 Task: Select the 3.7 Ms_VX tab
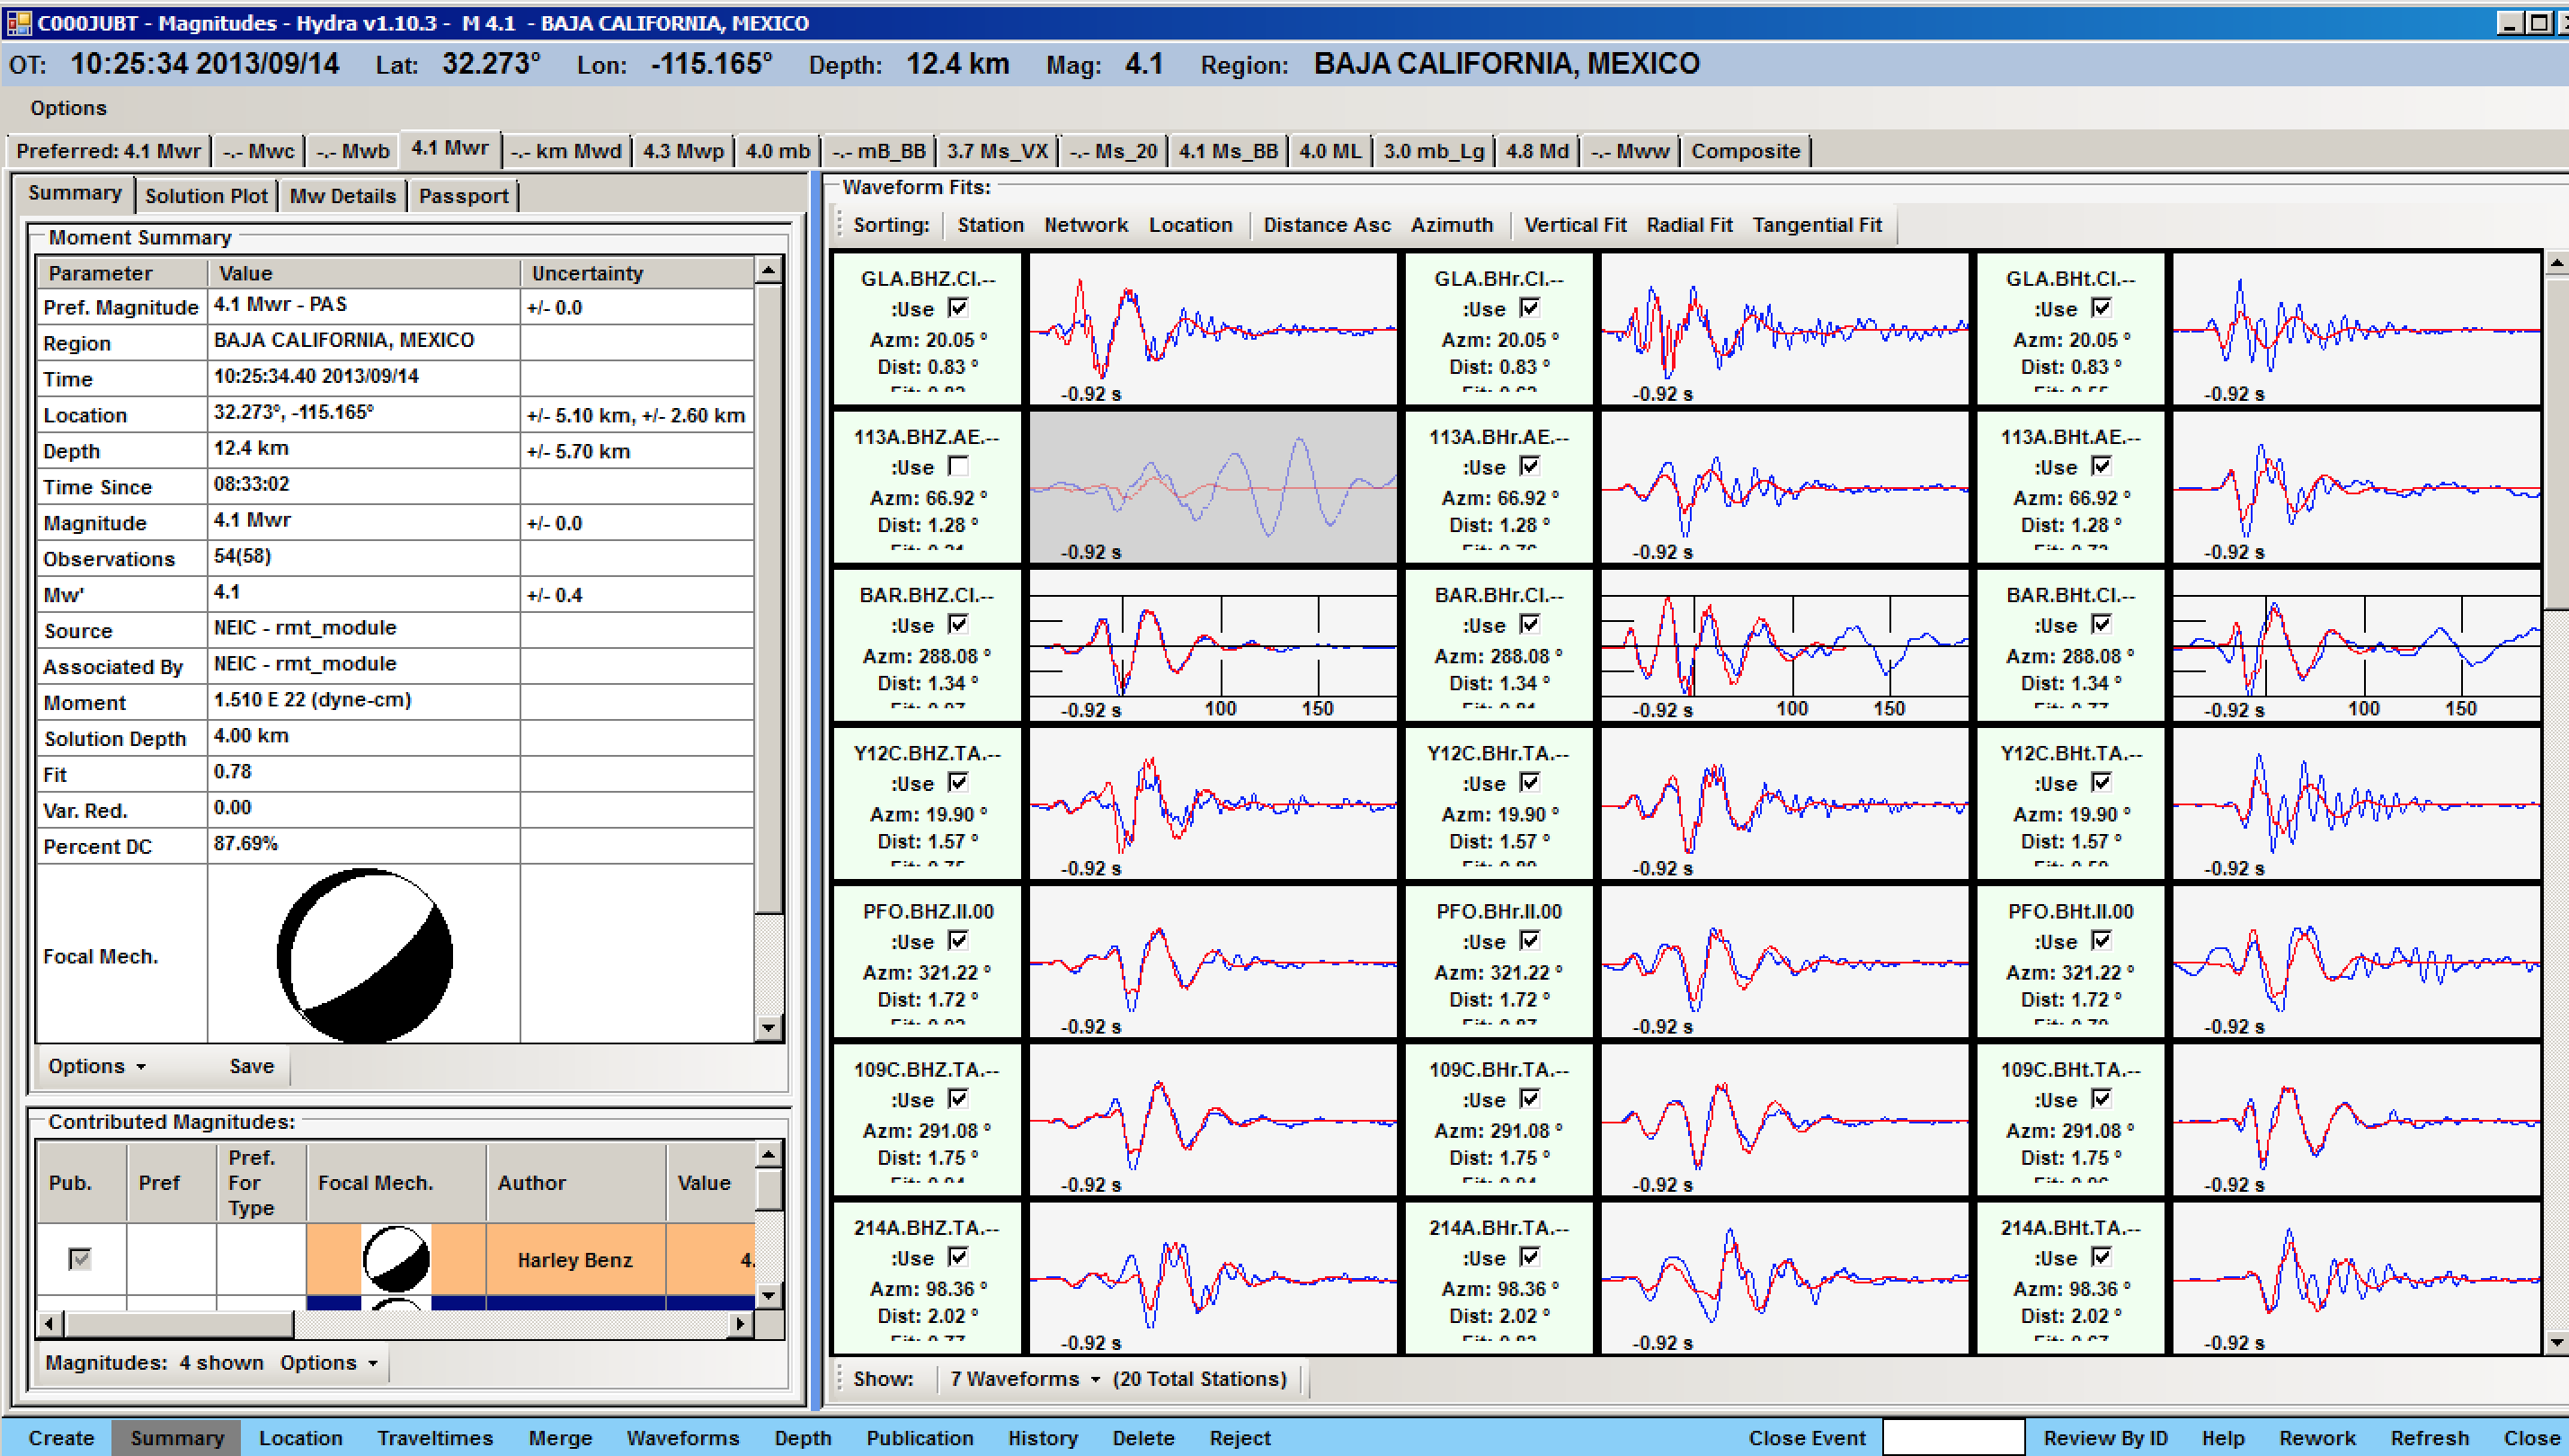tap(996, 151)
